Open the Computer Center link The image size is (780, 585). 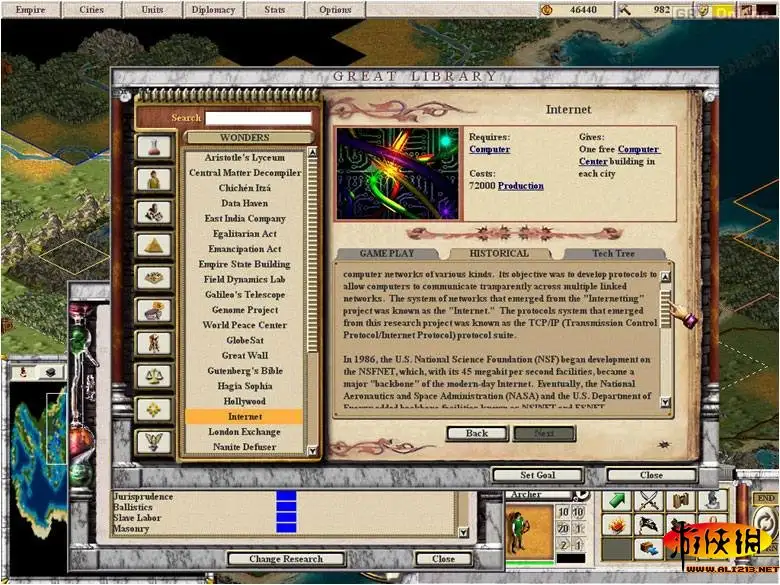click(x=619, y=155)
